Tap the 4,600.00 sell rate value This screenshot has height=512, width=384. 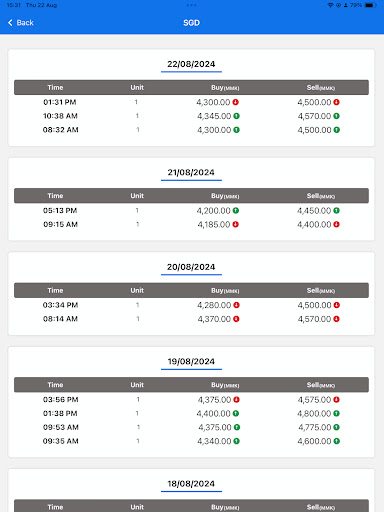point(315,441)
